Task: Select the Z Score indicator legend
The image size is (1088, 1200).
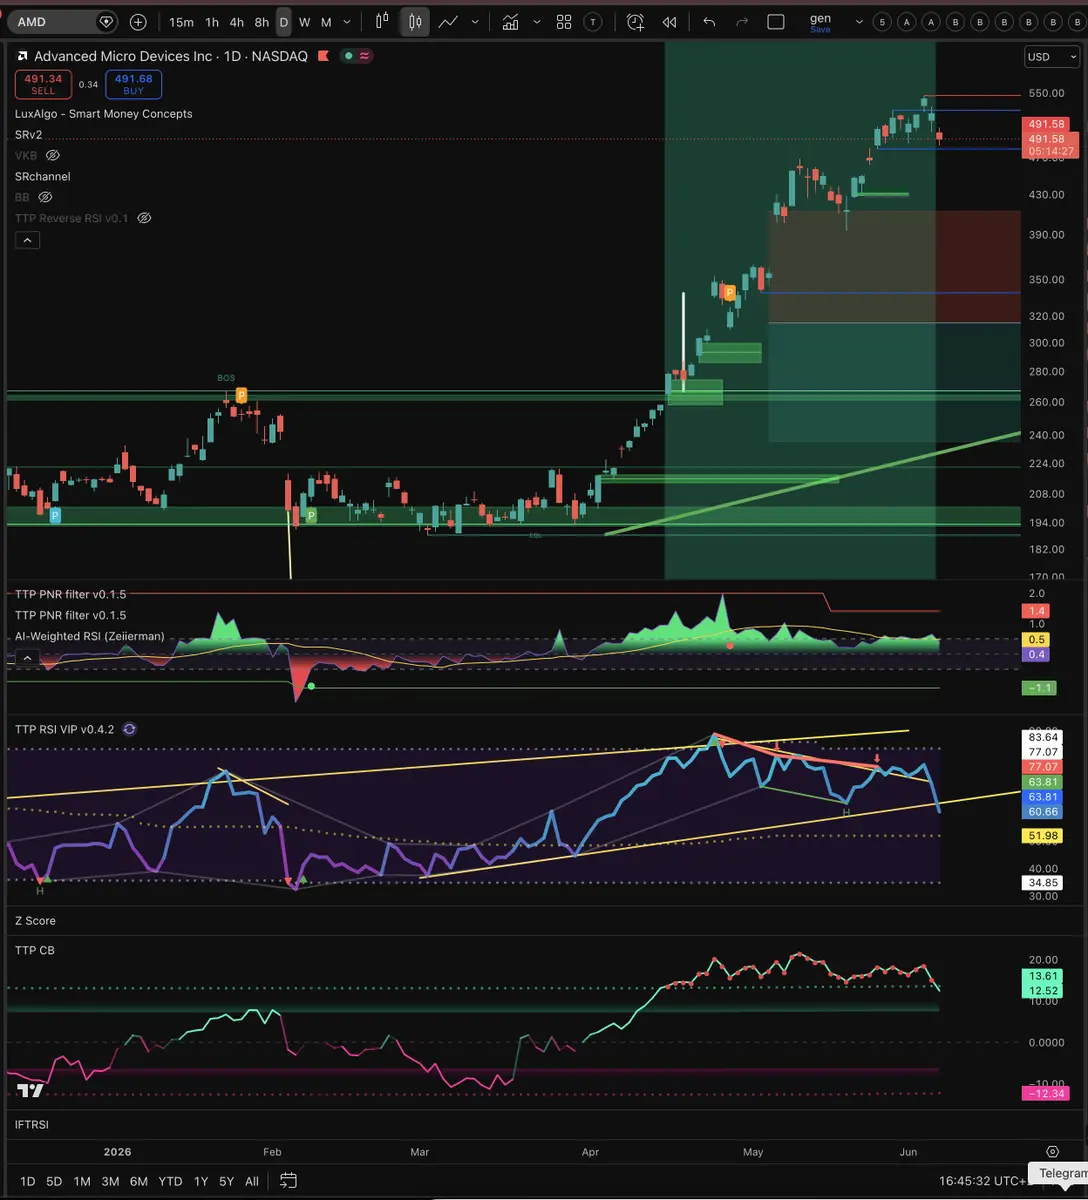Action: pos(35,920)
